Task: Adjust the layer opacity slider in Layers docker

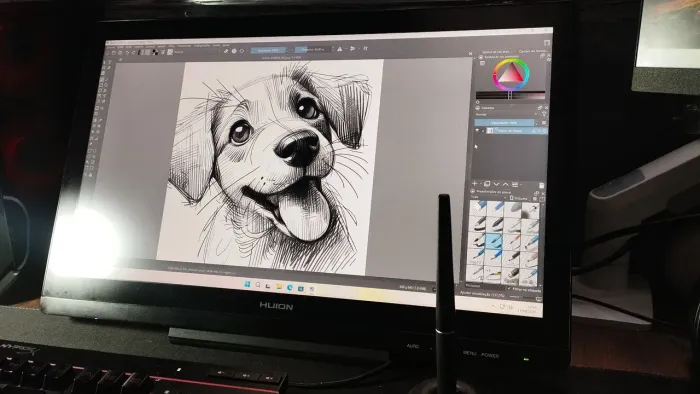Action: pyautogui.click(x=504, y=122)
